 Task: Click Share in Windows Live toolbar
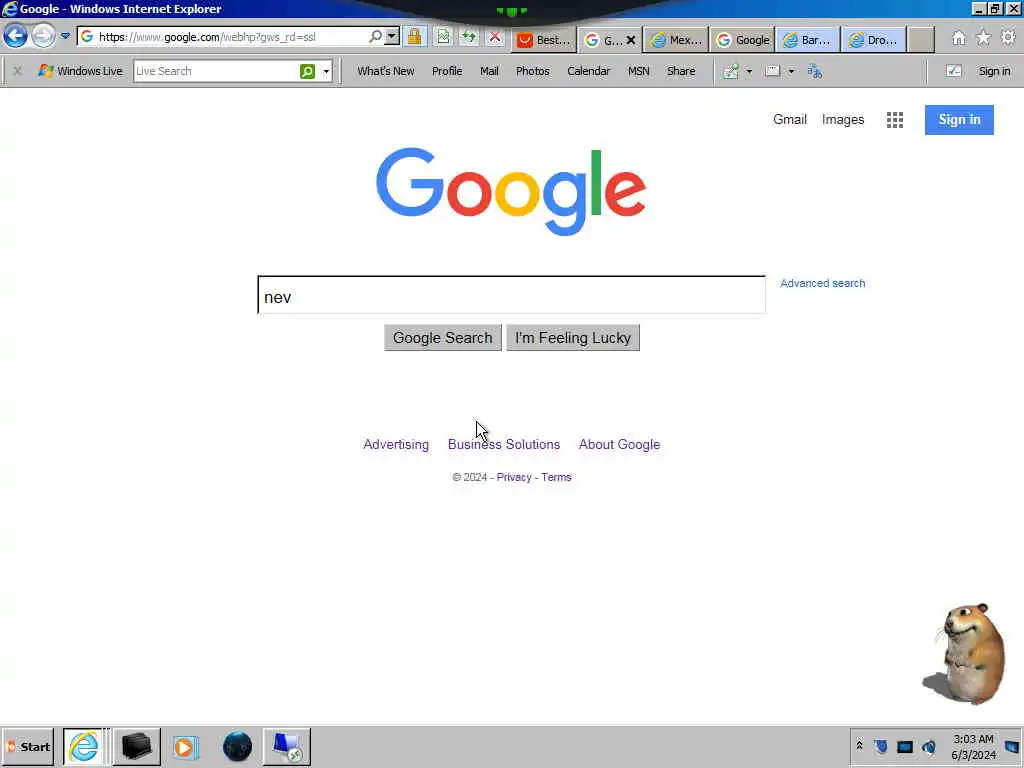[680, 71]
